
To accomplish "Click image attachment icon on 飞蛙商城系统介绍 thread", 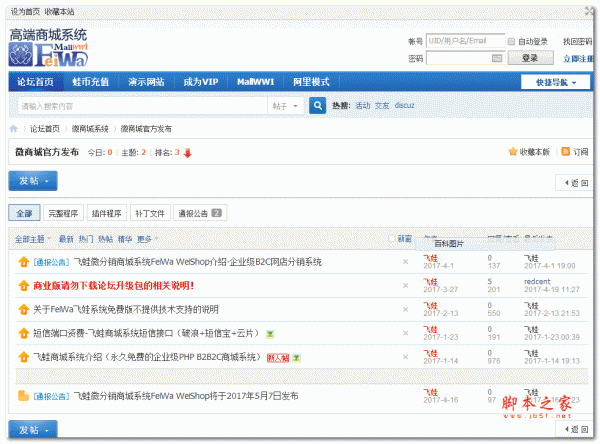I will [x=296, y=358].
